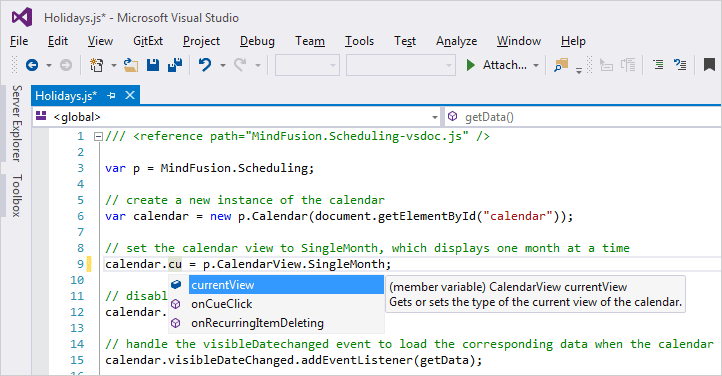Undo the last edit via toolbar icon
Image resolution: width=722 pixels, height=376 pixels.
coord(205,65)
